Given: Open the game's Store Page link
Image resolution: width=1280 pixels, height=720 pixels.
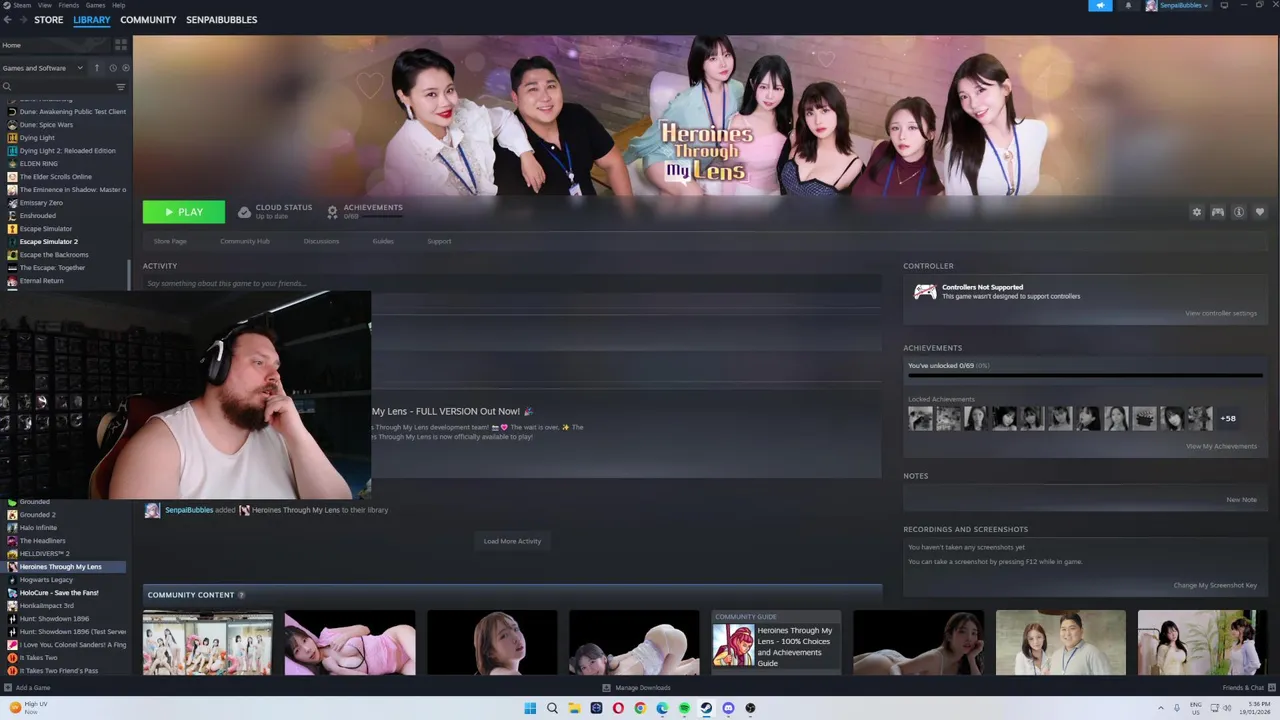Looking at the screenshot, I should coord(170,241).
